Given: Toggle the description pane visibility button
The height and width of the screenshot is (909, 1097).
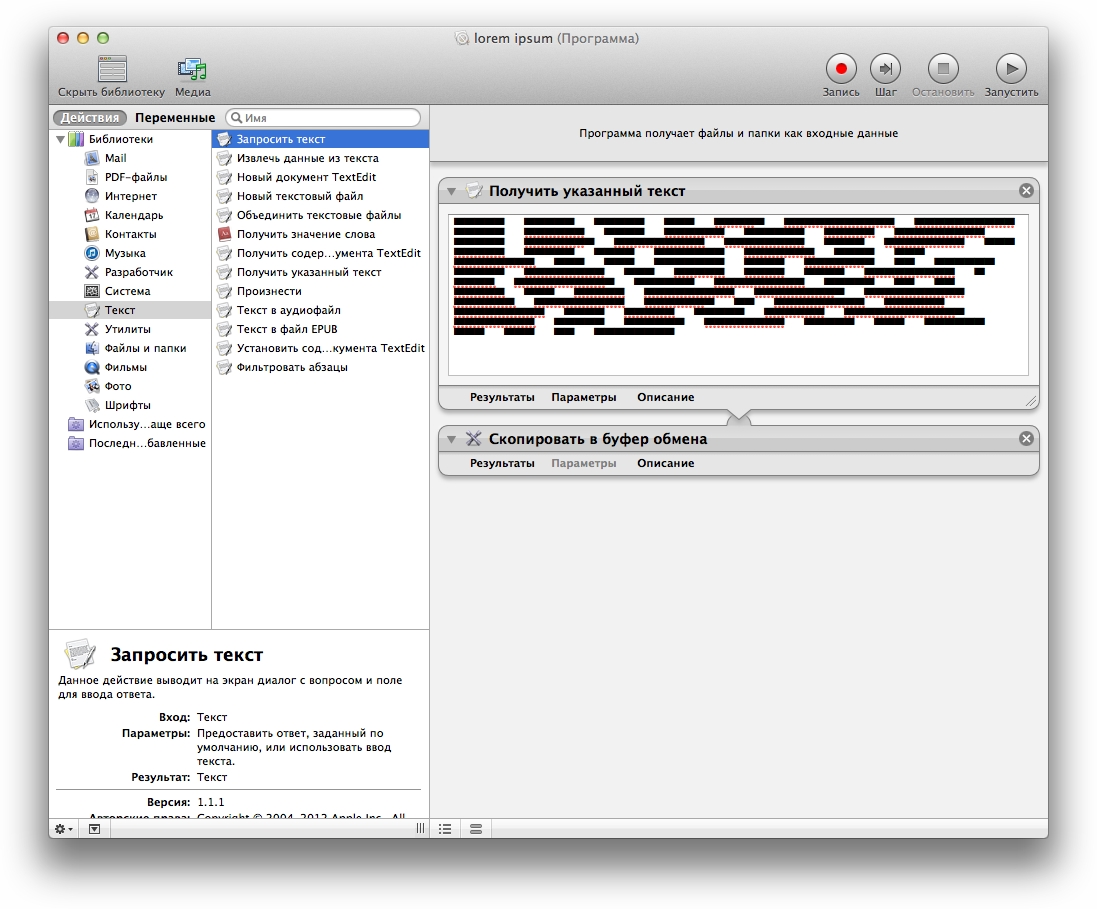Looking at the screenshot, I should pyautogui.click(x=94, y=829).
